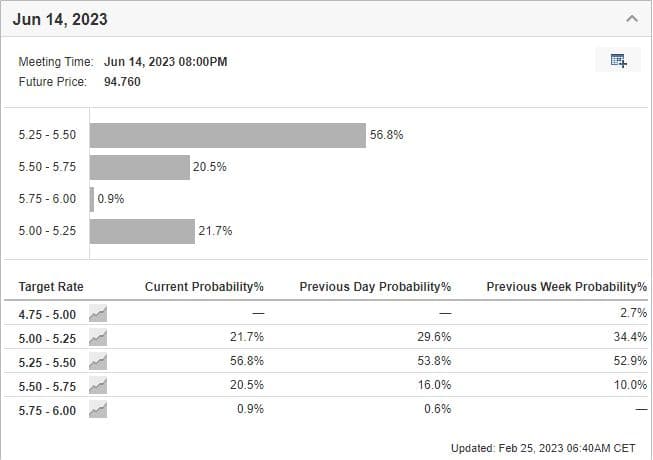Open chart icon for 5.75 - 6.00 row
Viewport: 653px width, 460px height.
pos(98,409)
